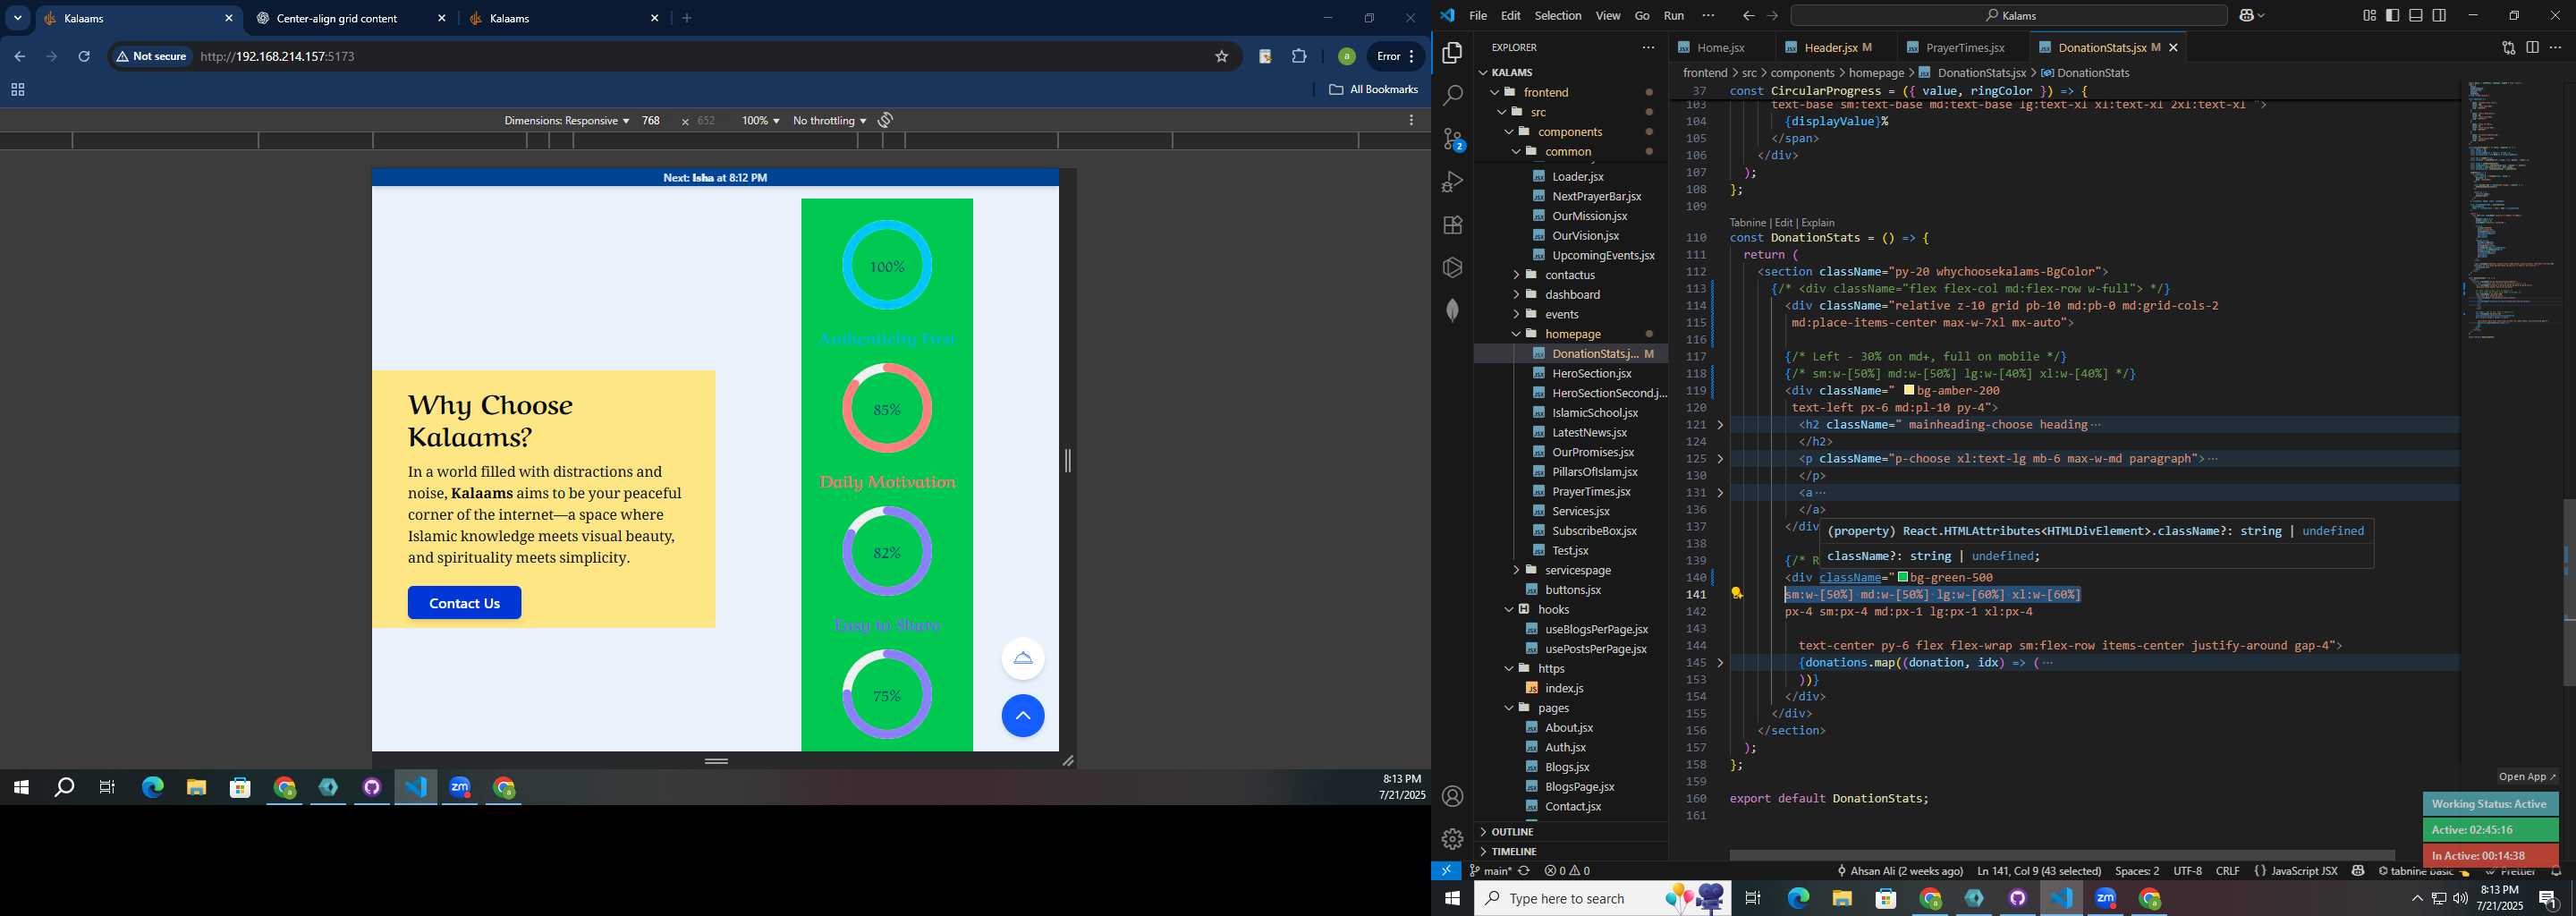
Task: Unfold donations.map block at line 145
Action: click(1720, 663)
